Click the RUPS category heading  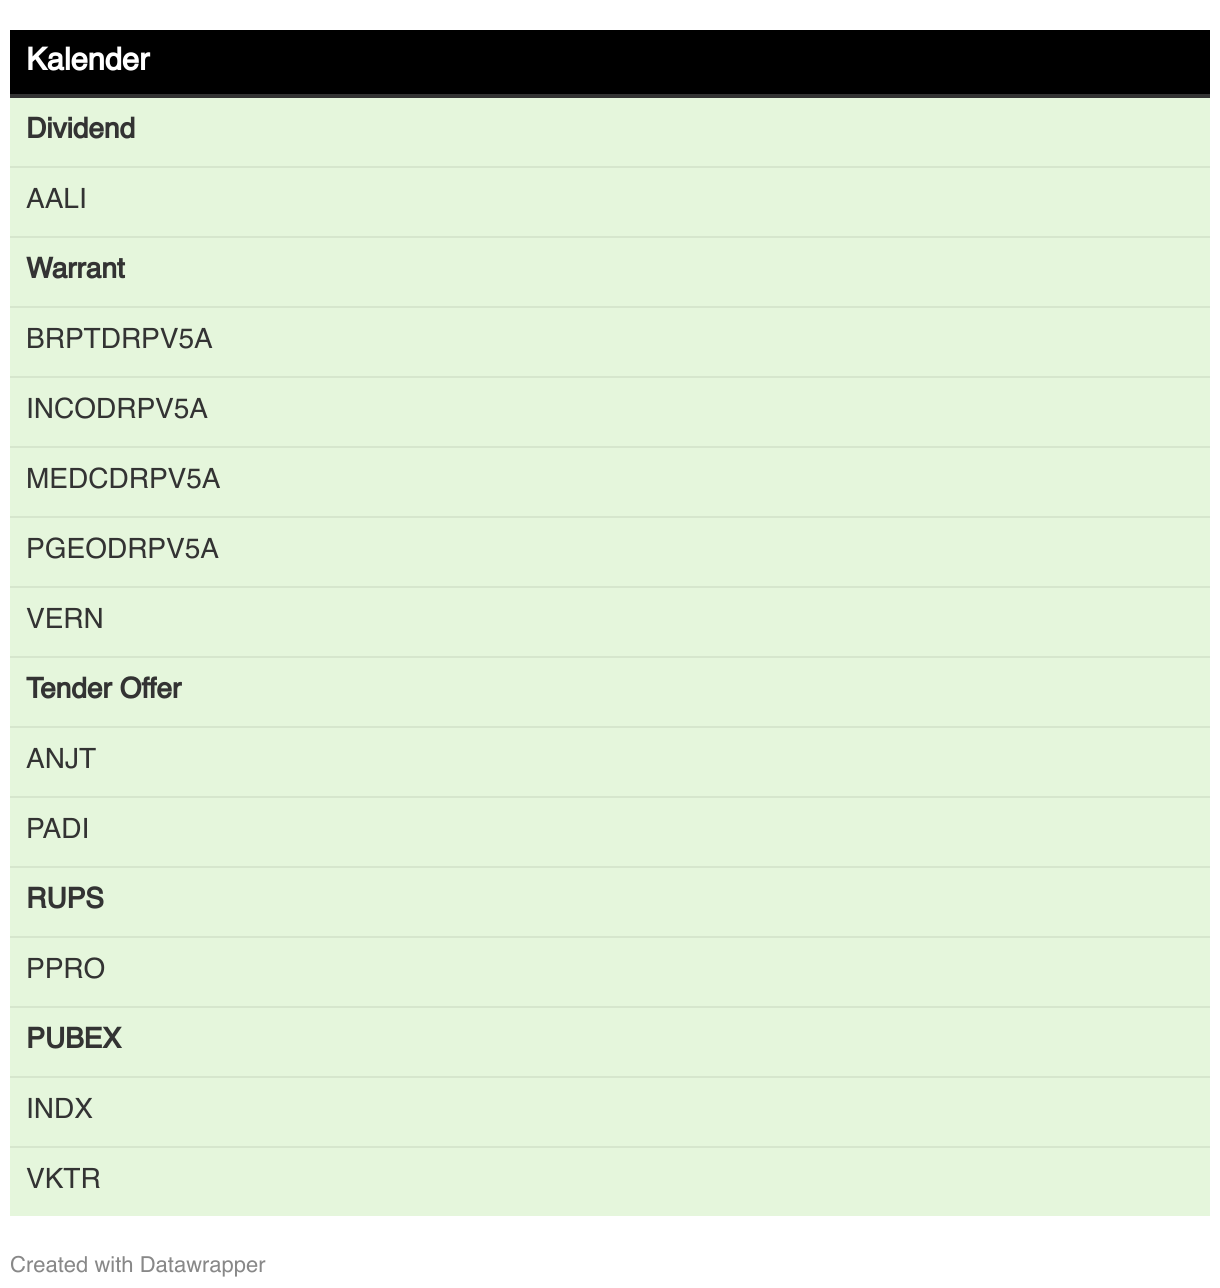(x=66, y=899)
